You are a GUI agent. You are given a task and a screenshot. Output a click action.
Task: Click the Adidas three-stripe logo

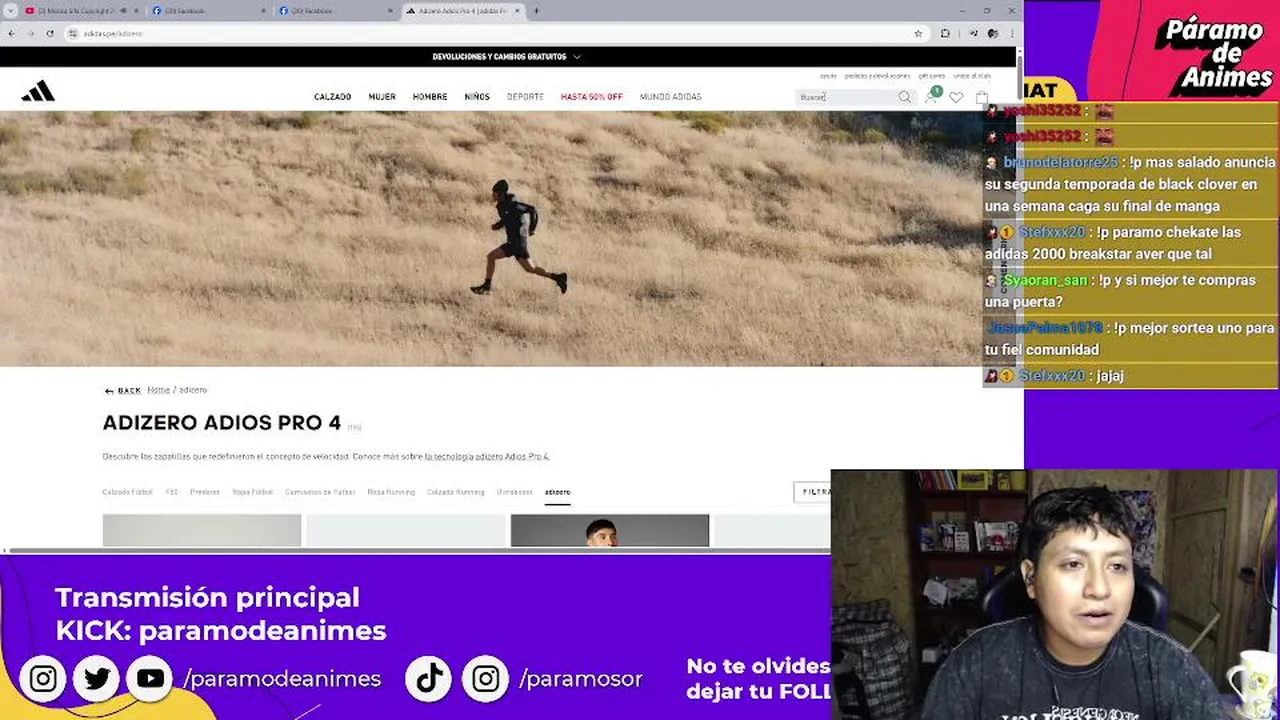click(x=38, y=92)
